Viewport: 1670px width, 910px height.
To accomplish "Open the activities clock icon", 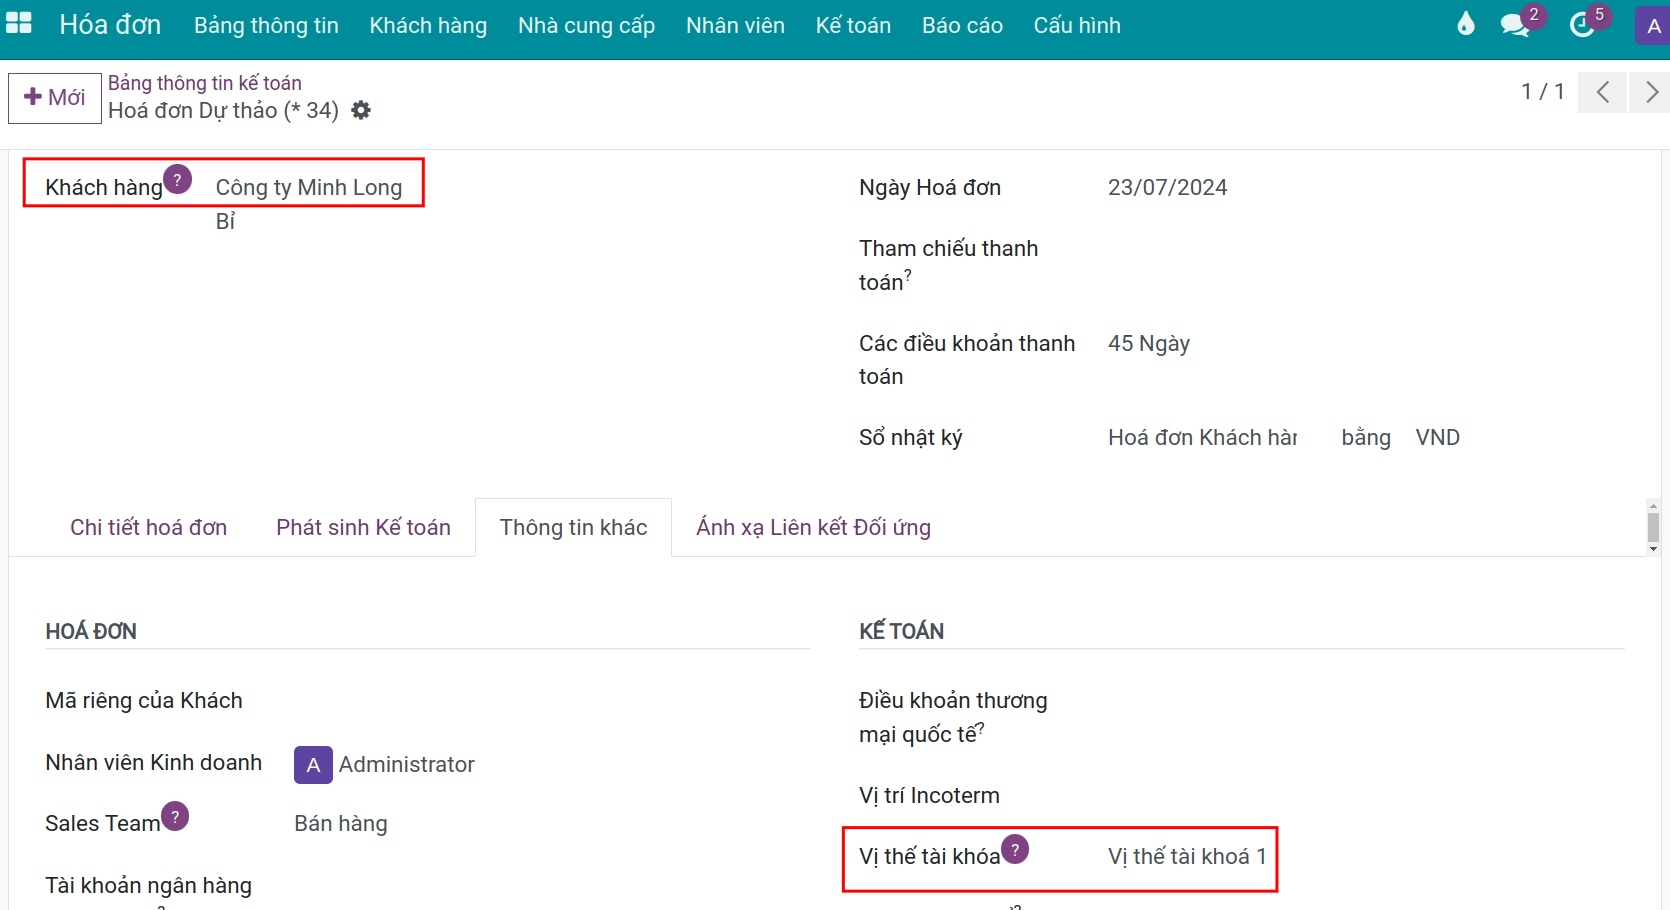I will (x=1583, y=25).
